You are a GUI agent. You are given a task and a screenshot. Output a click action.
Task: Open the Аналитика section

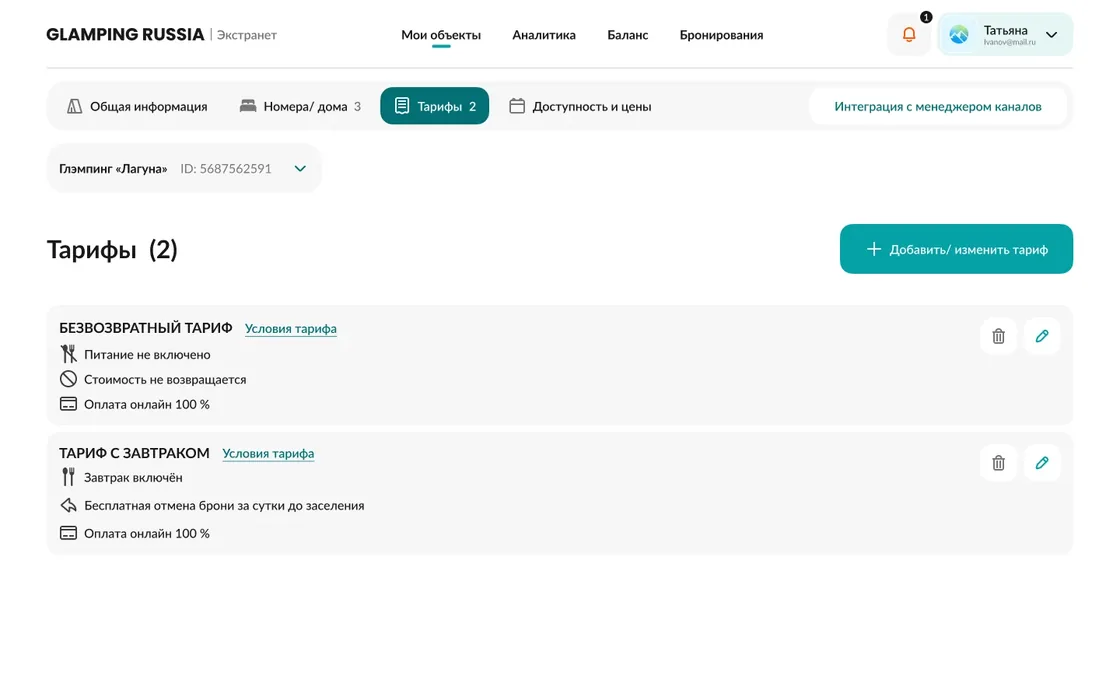[x=544, y=35]
